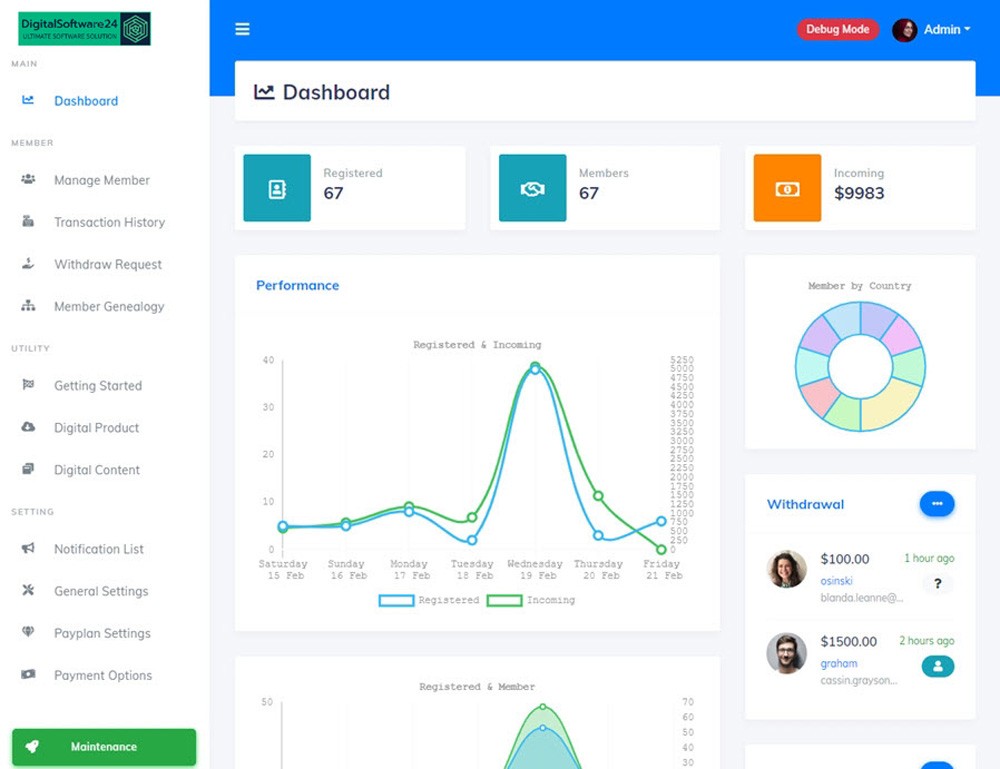Toggle the Debug Mode badge
Viewport: 1000px width, 769px height.
click(x=837, y=30)
